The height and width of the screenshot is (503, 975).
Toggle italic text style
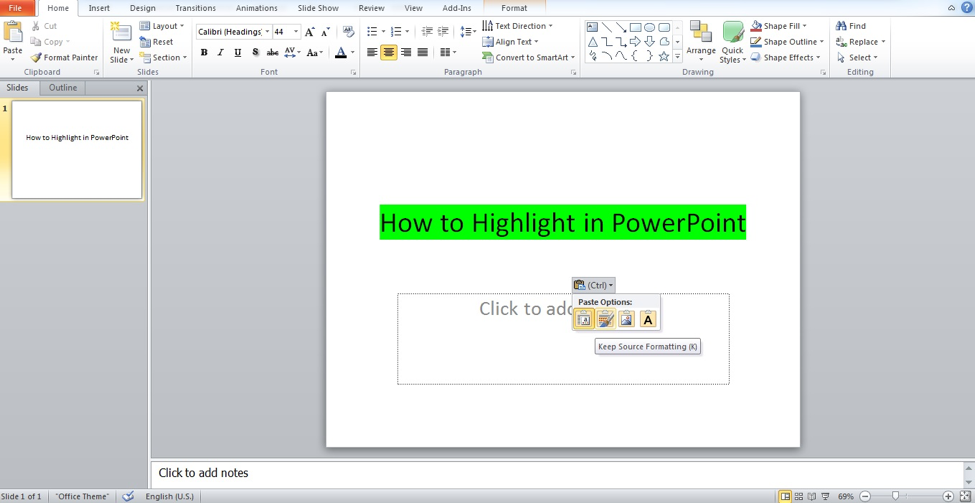click(220, 53)
